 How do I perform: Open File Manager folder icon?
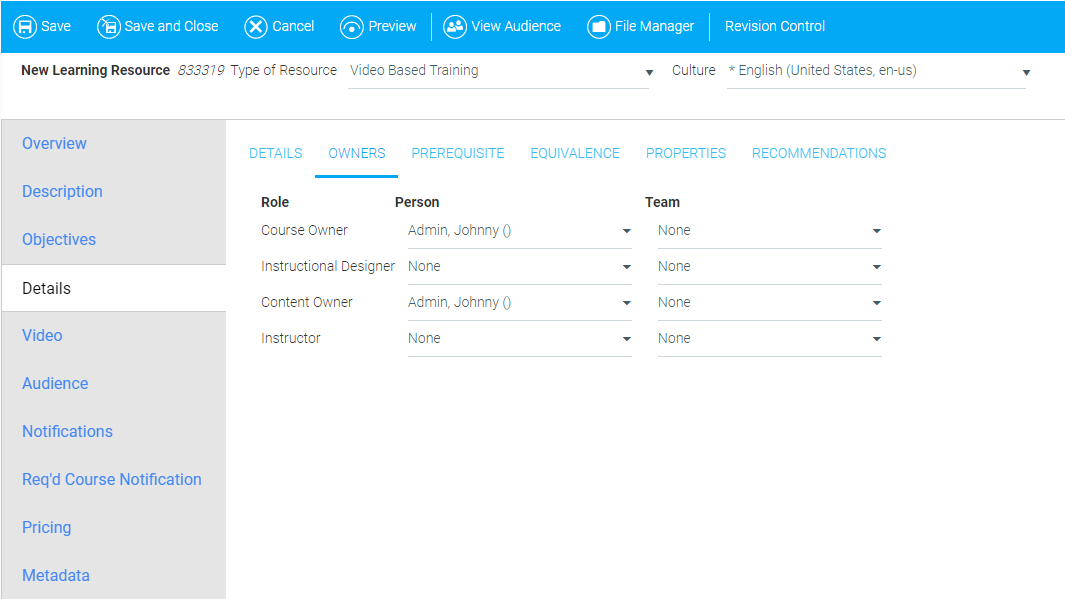(x=599, y=27)
